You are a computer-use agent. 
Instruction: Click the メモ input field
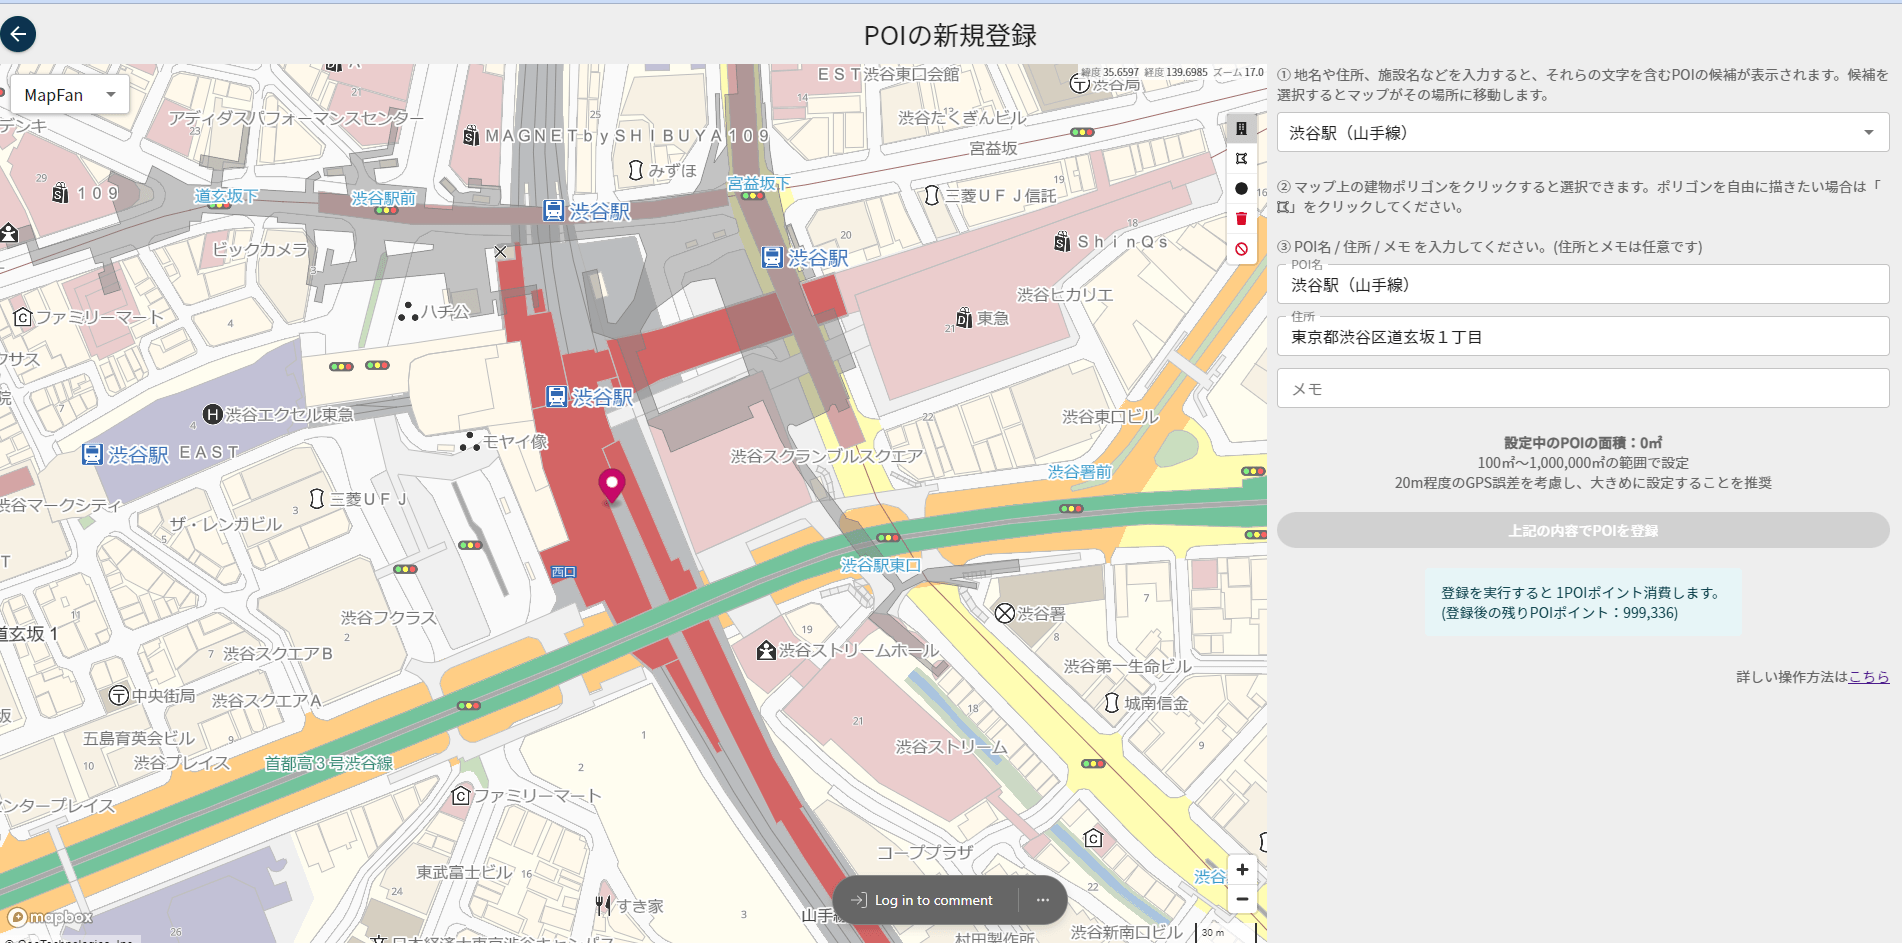click(x=1582, y=388)
